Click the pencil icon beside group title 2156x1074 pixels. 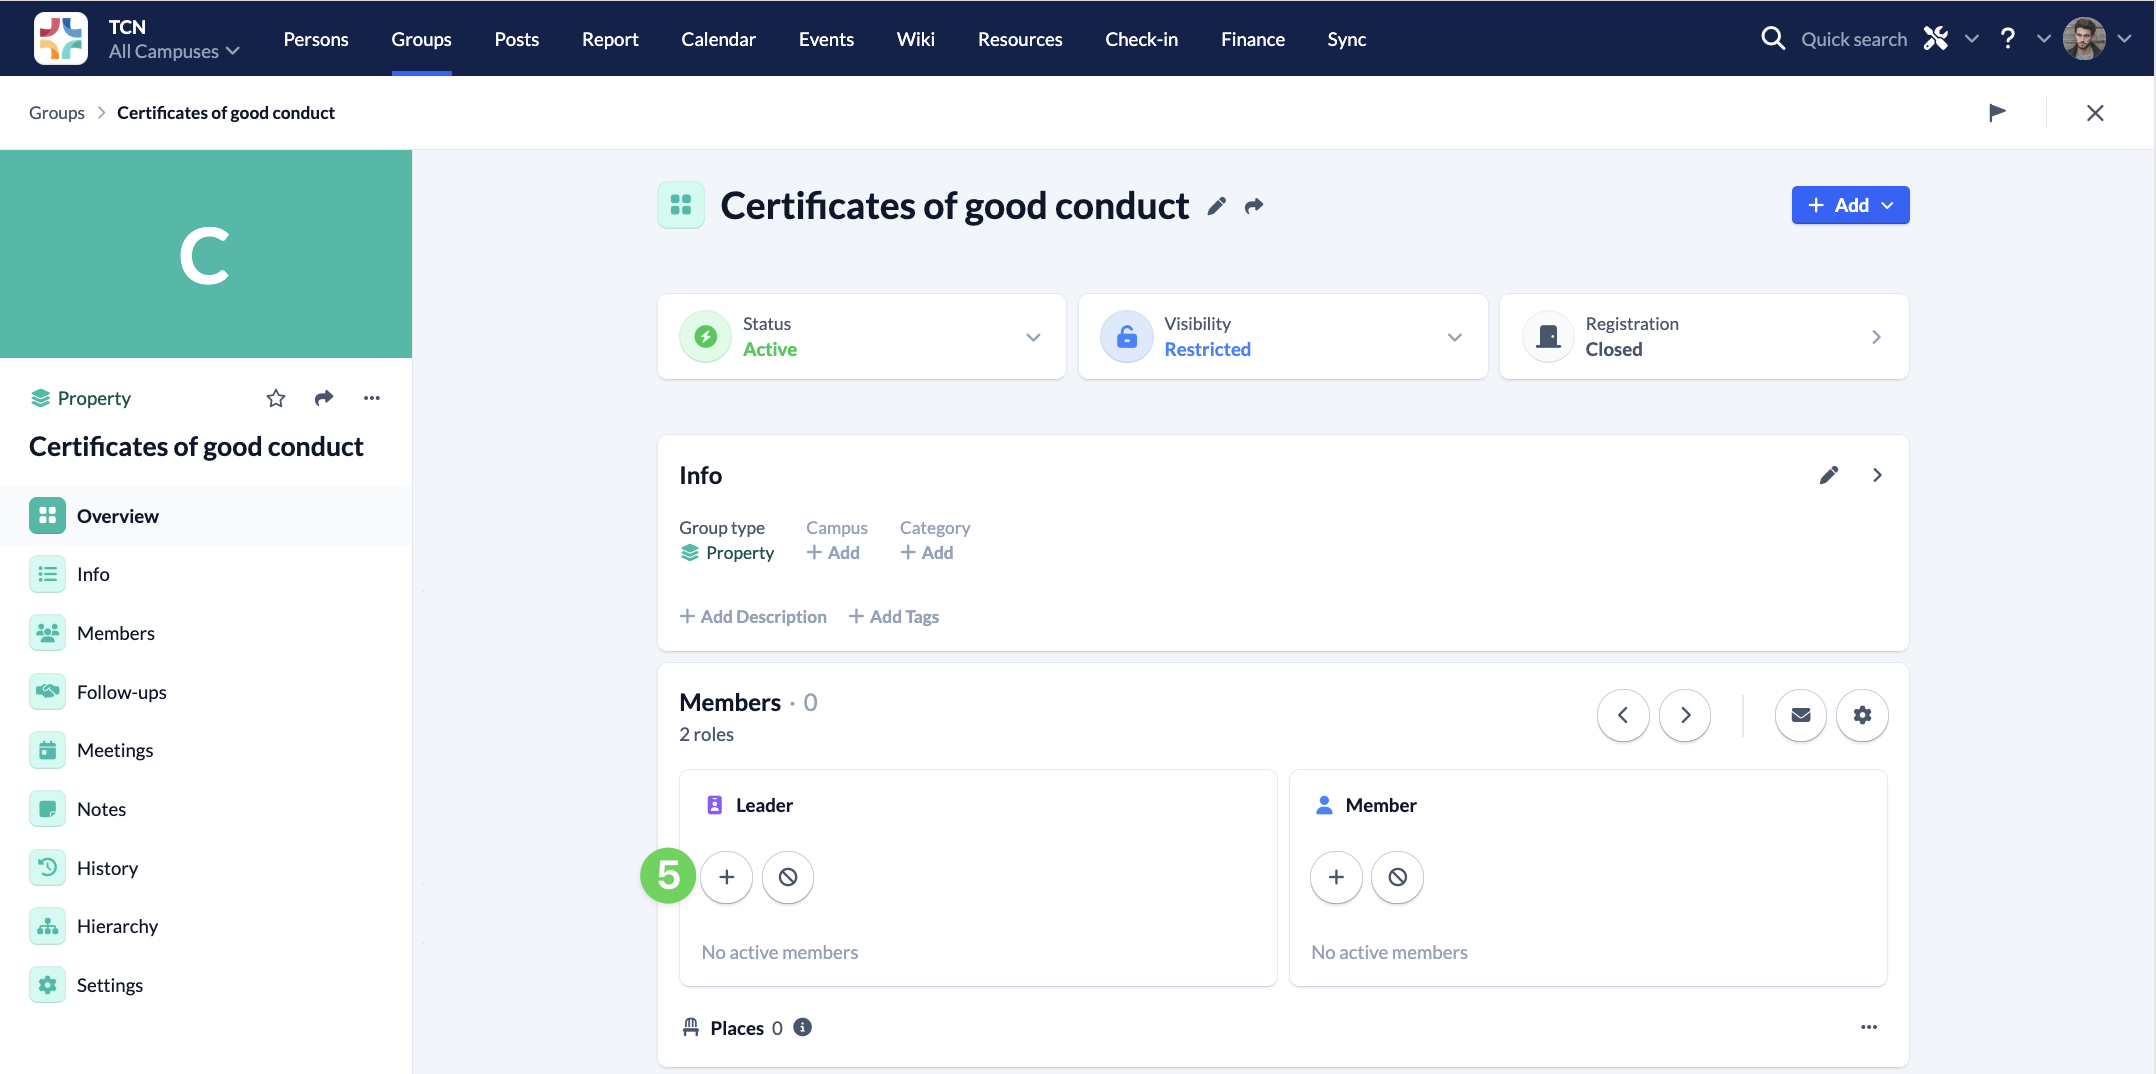pos(1216,206)
